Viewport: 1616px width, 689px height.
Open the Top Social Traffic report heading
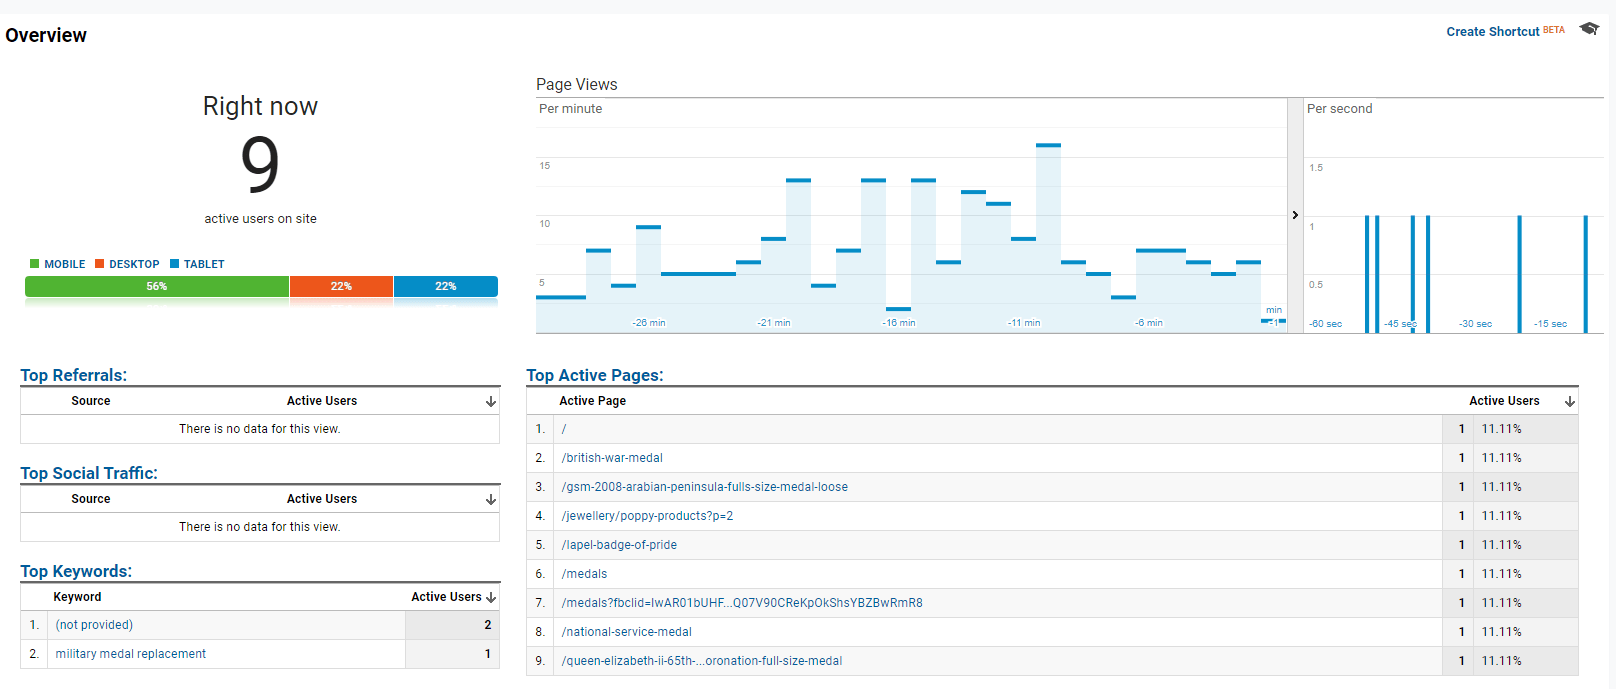[x=89, y=473]
